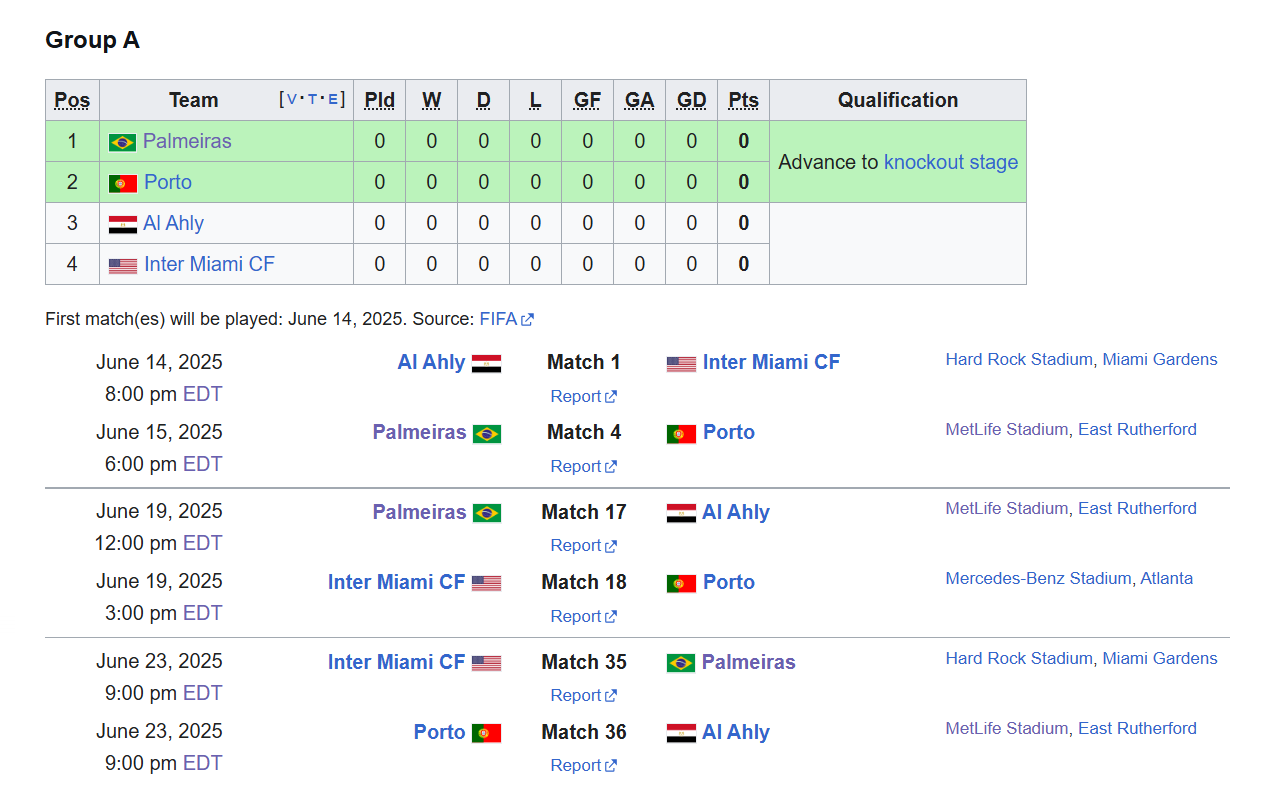This screenshot has height=791, width=1280.
Task: Click the Egypt flag in the Al Ahly standings row
Action: pos(122,224)
